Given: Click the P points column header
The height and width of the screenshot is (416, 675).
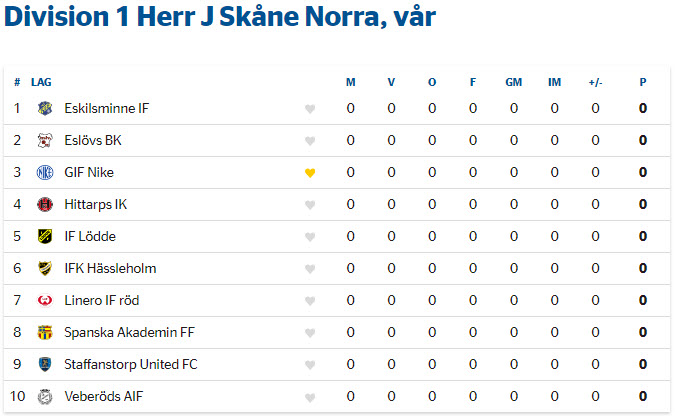Looking at the screenshot, I should click(643, 82).
